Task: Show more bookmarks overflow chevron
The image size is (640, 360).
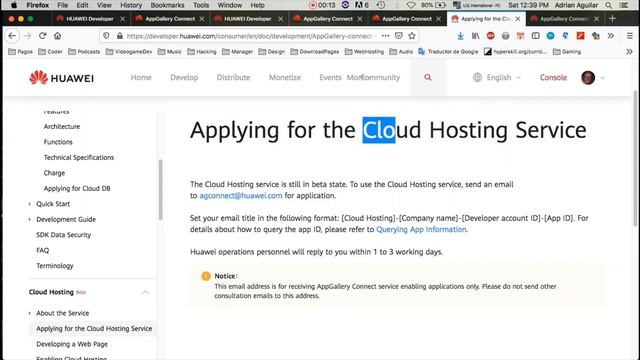Action: point(629,52)
